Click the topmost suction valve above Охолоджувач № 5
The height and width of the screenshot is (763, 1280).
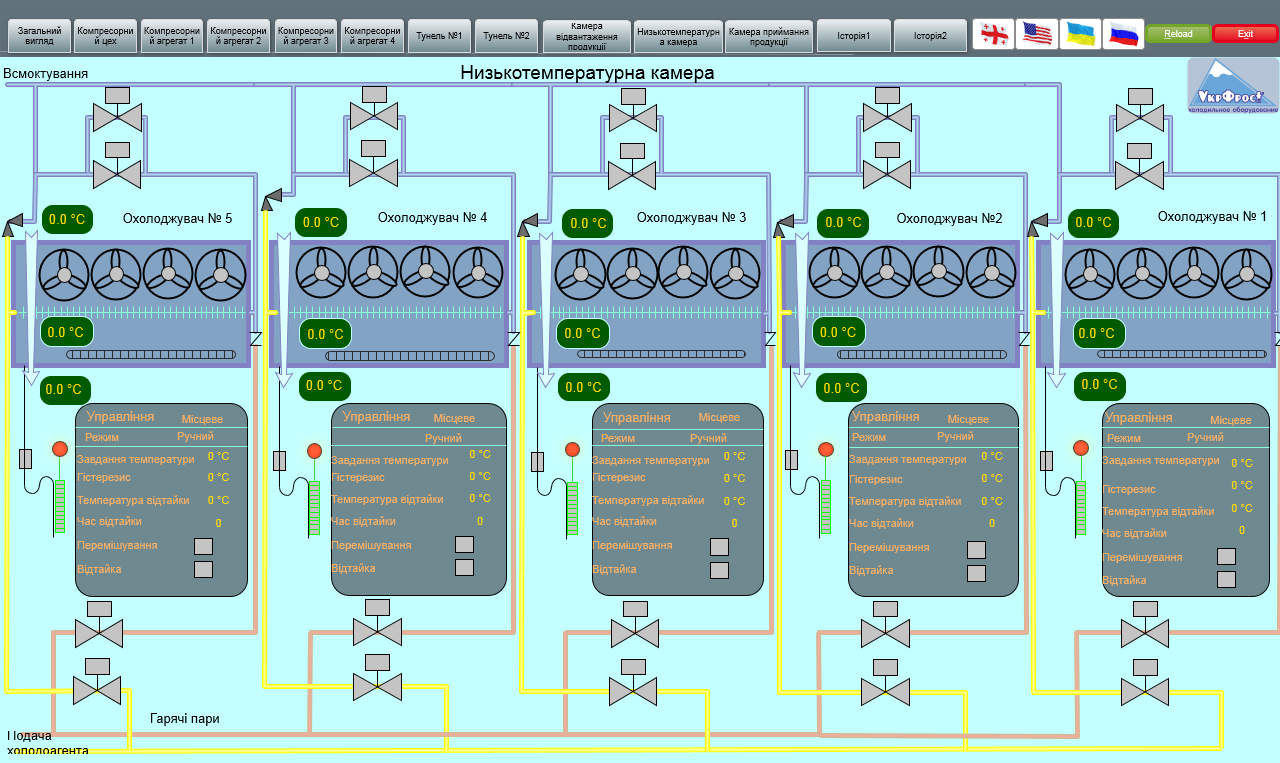click(117, 117)
